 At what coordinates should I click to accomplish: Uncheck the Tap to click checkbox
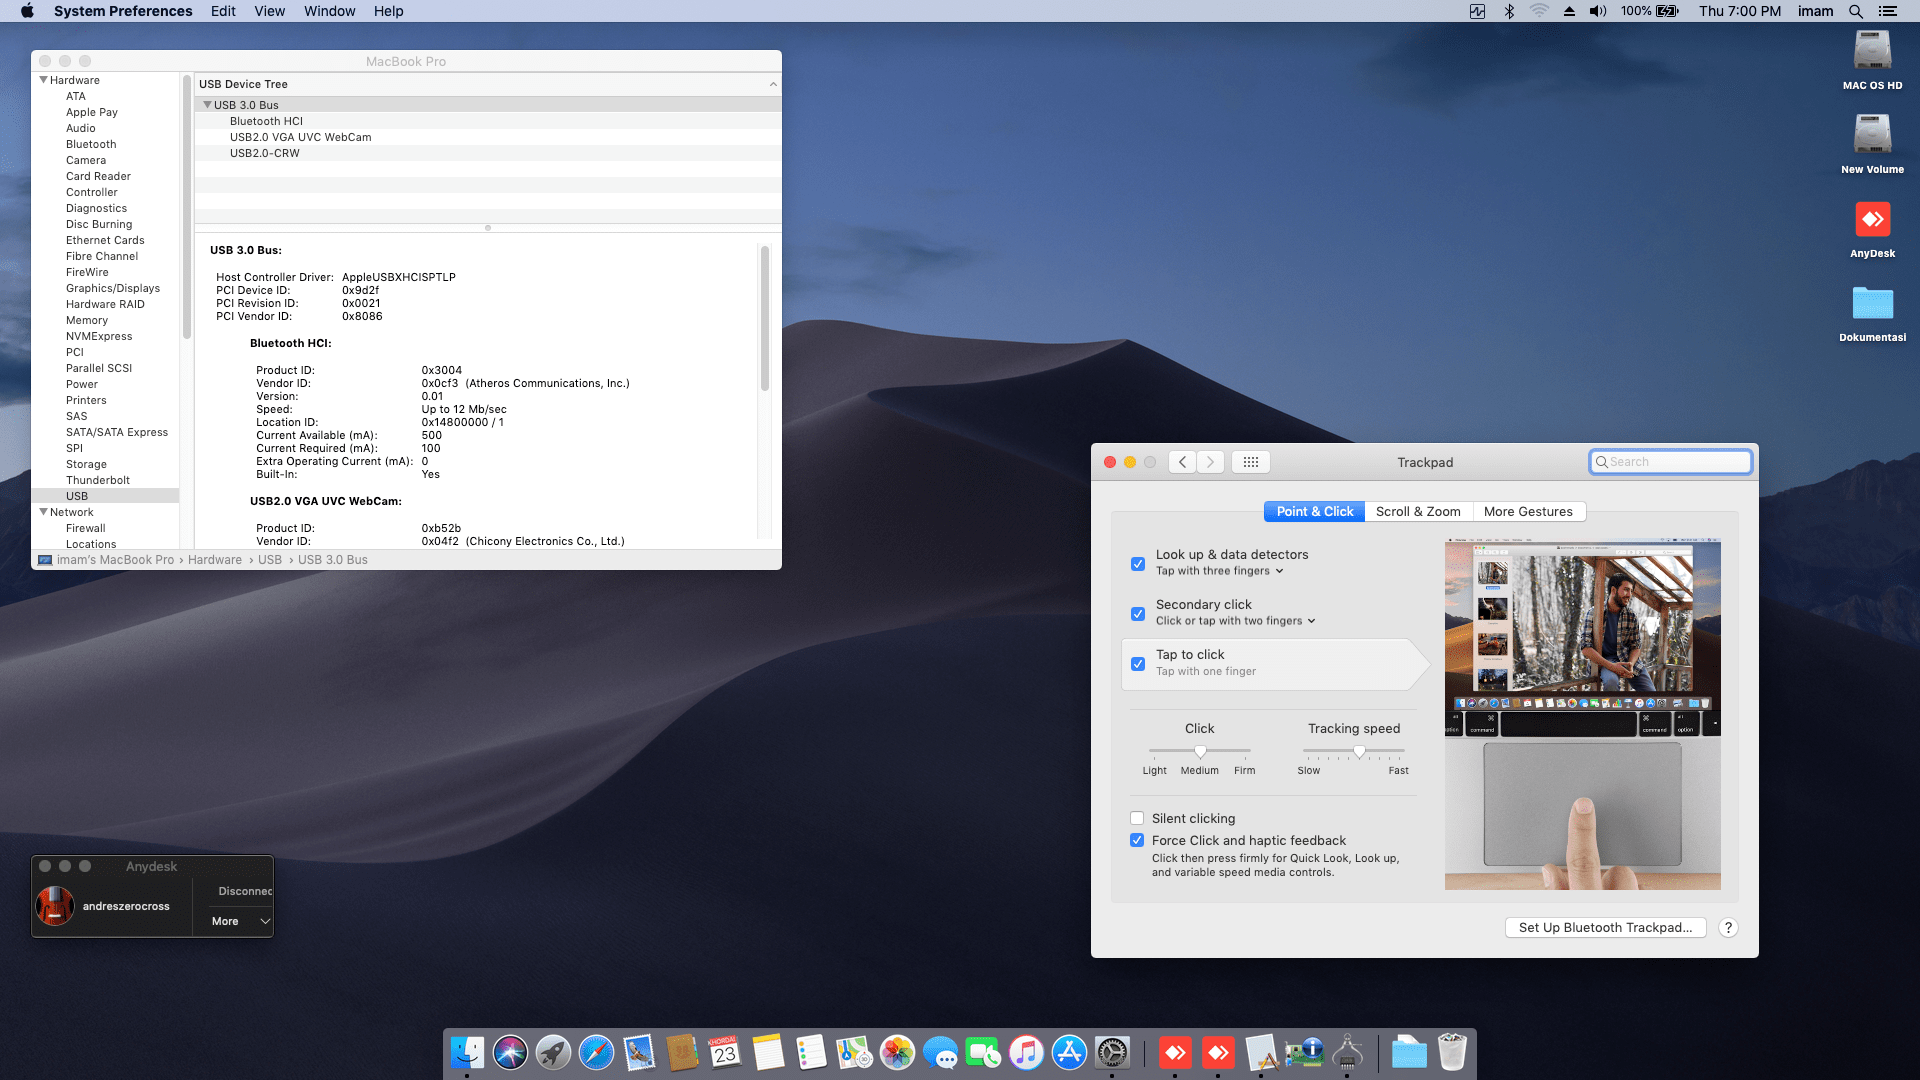point(1138,664)
